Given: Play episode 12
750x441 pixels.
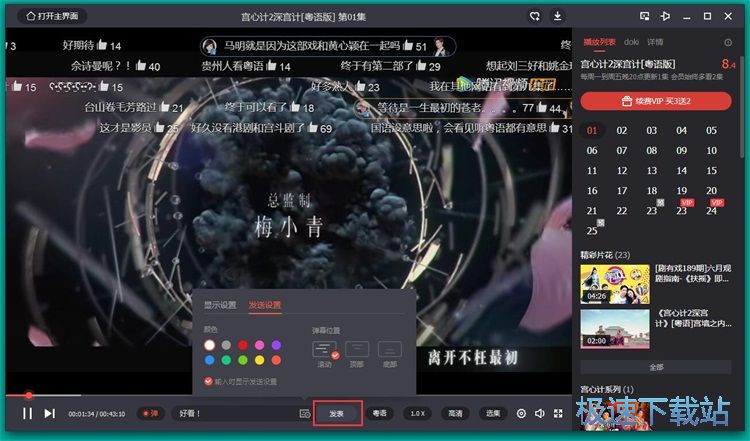Looking at the screenshot, I should point(621,171).
